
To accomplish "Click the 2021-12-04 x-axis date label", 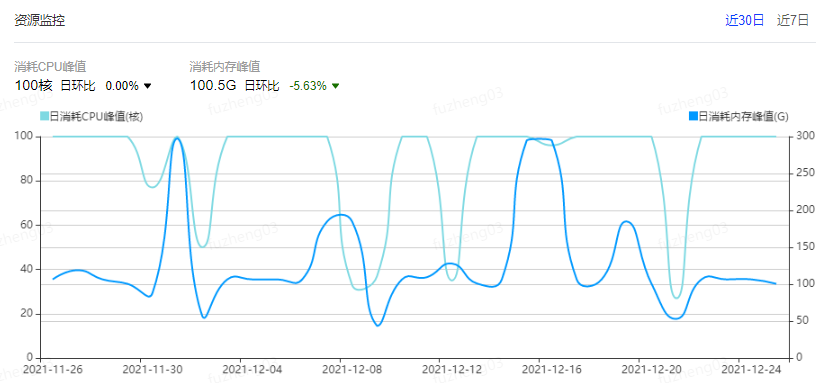I will [252, 369].
